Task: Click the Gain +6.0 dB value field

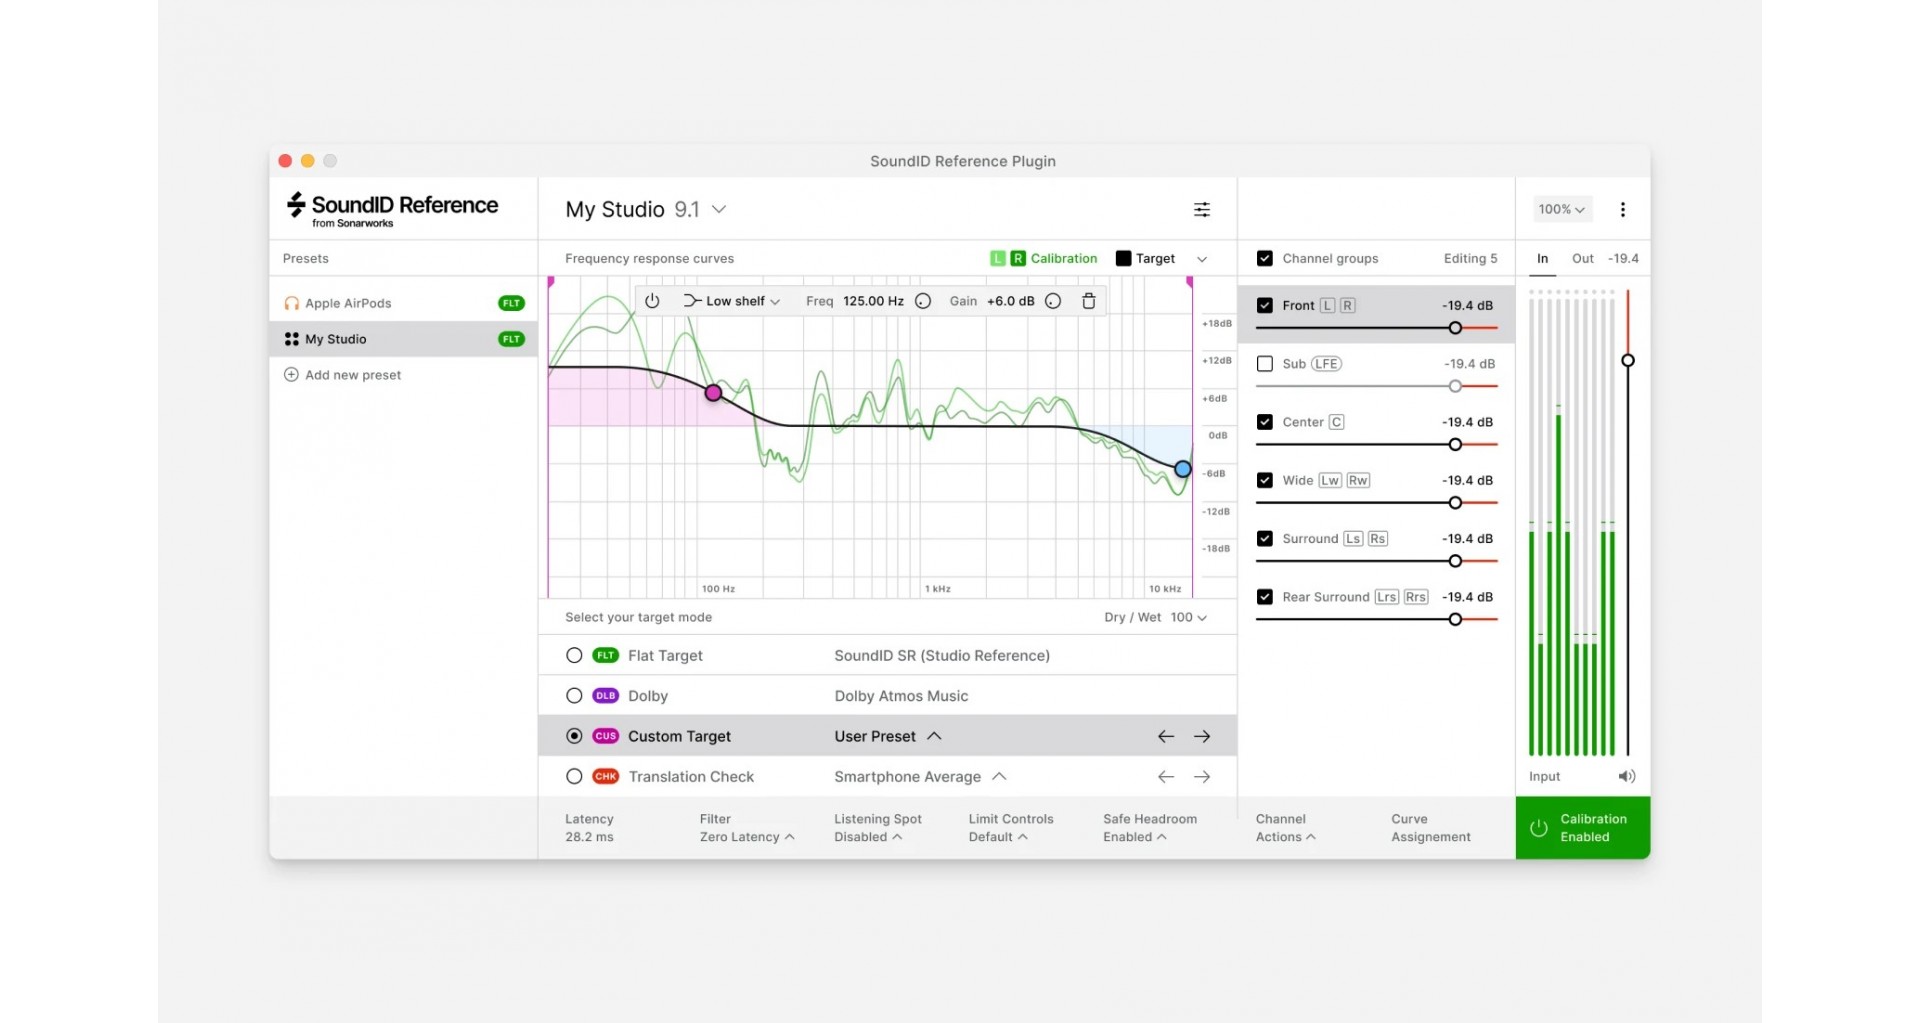Action: pos(1011,301)
